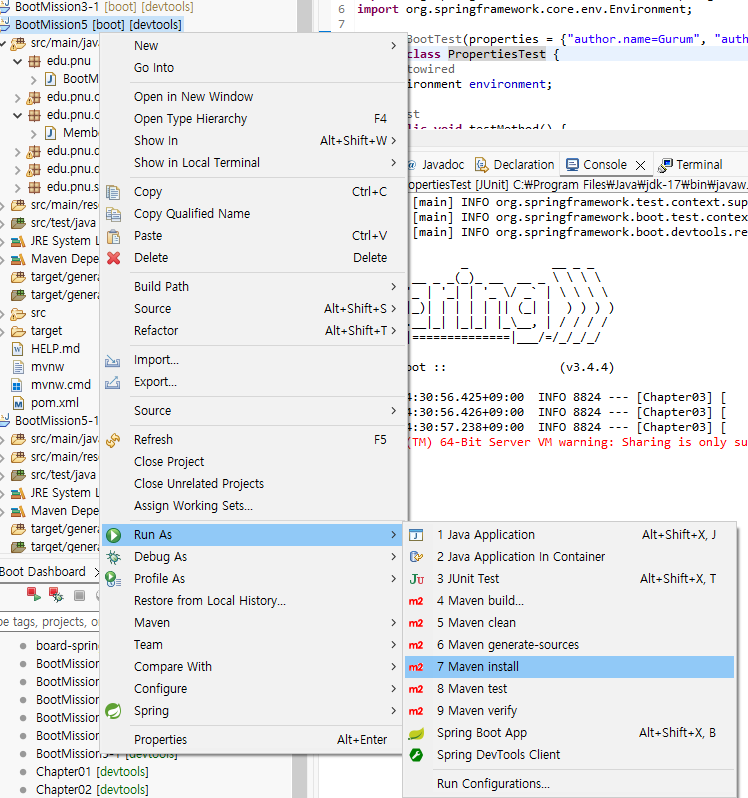Open the Boot Dashboard view tab
Screen dimensions: 748x798
[x=43, y=572]
